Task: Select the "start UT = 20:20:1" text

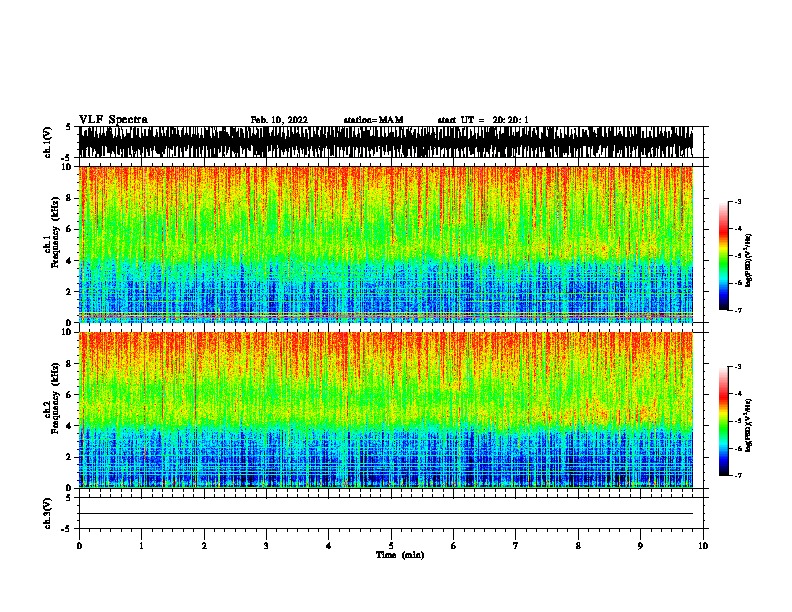Action: point(483,120)
